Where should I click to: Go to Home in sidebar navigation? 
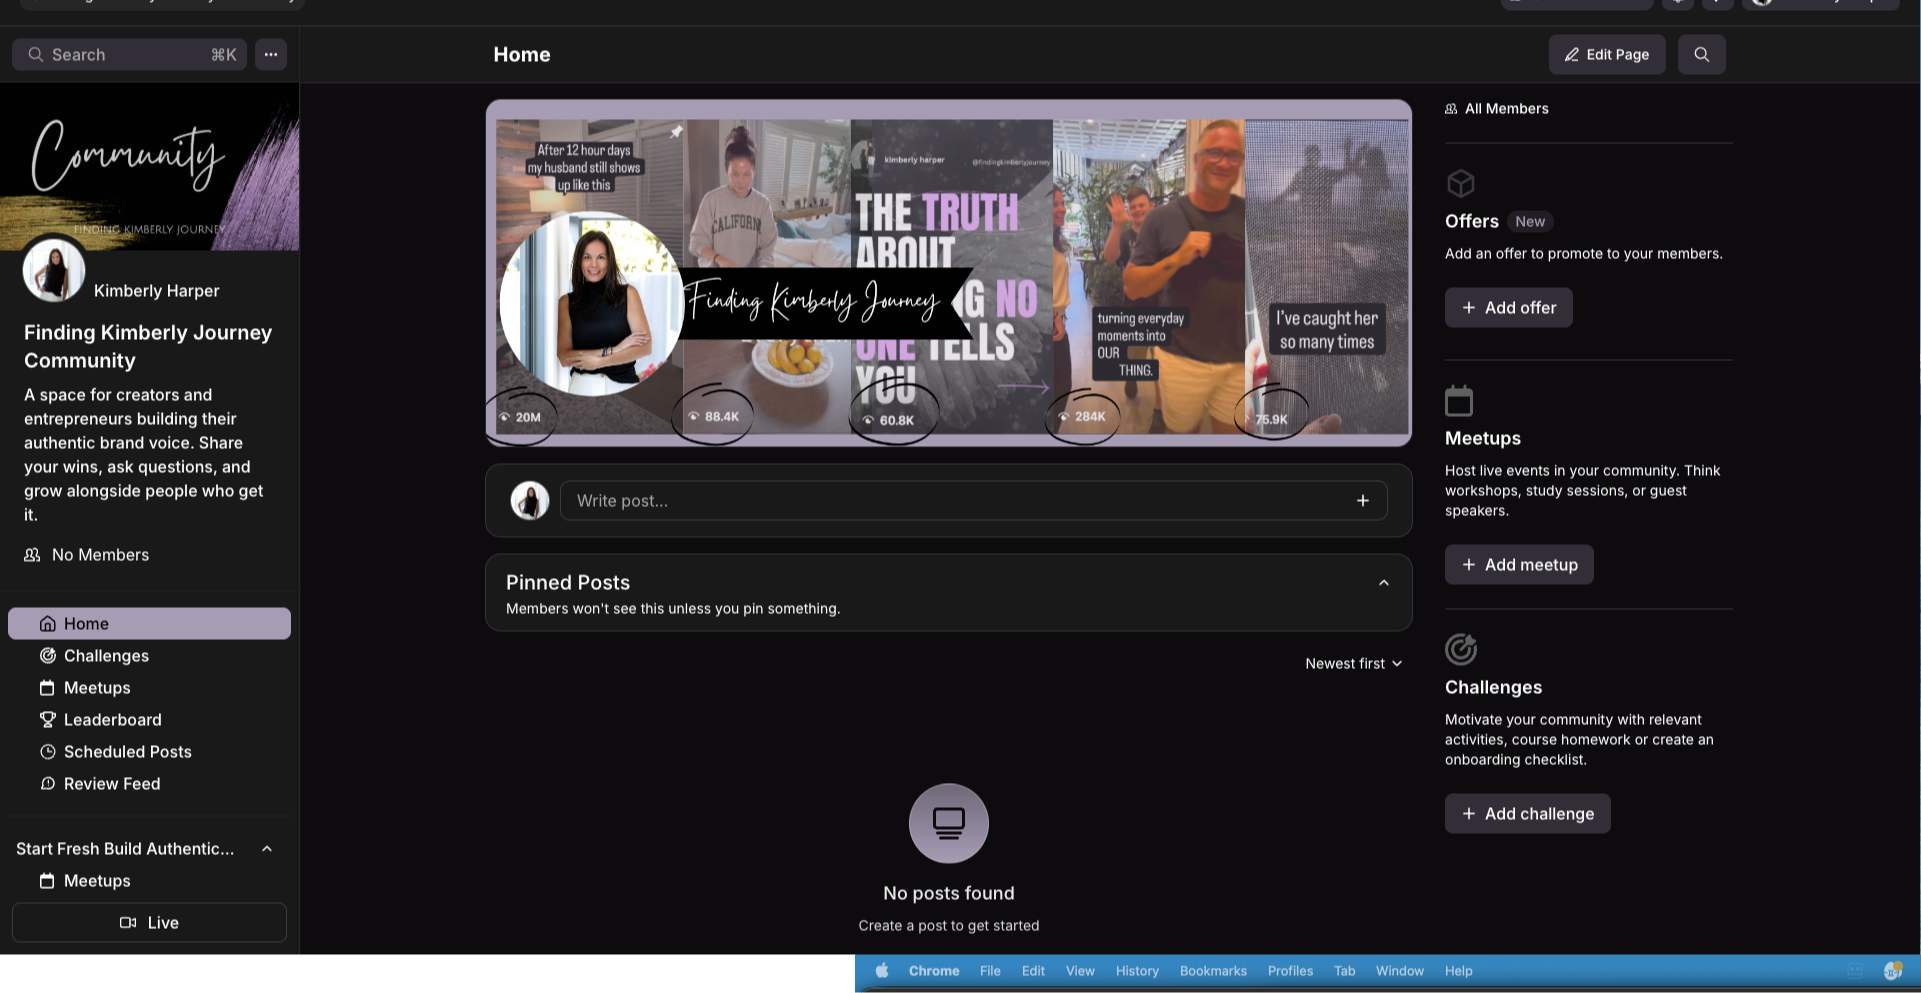pyautogui.click(x=149, y=624)
